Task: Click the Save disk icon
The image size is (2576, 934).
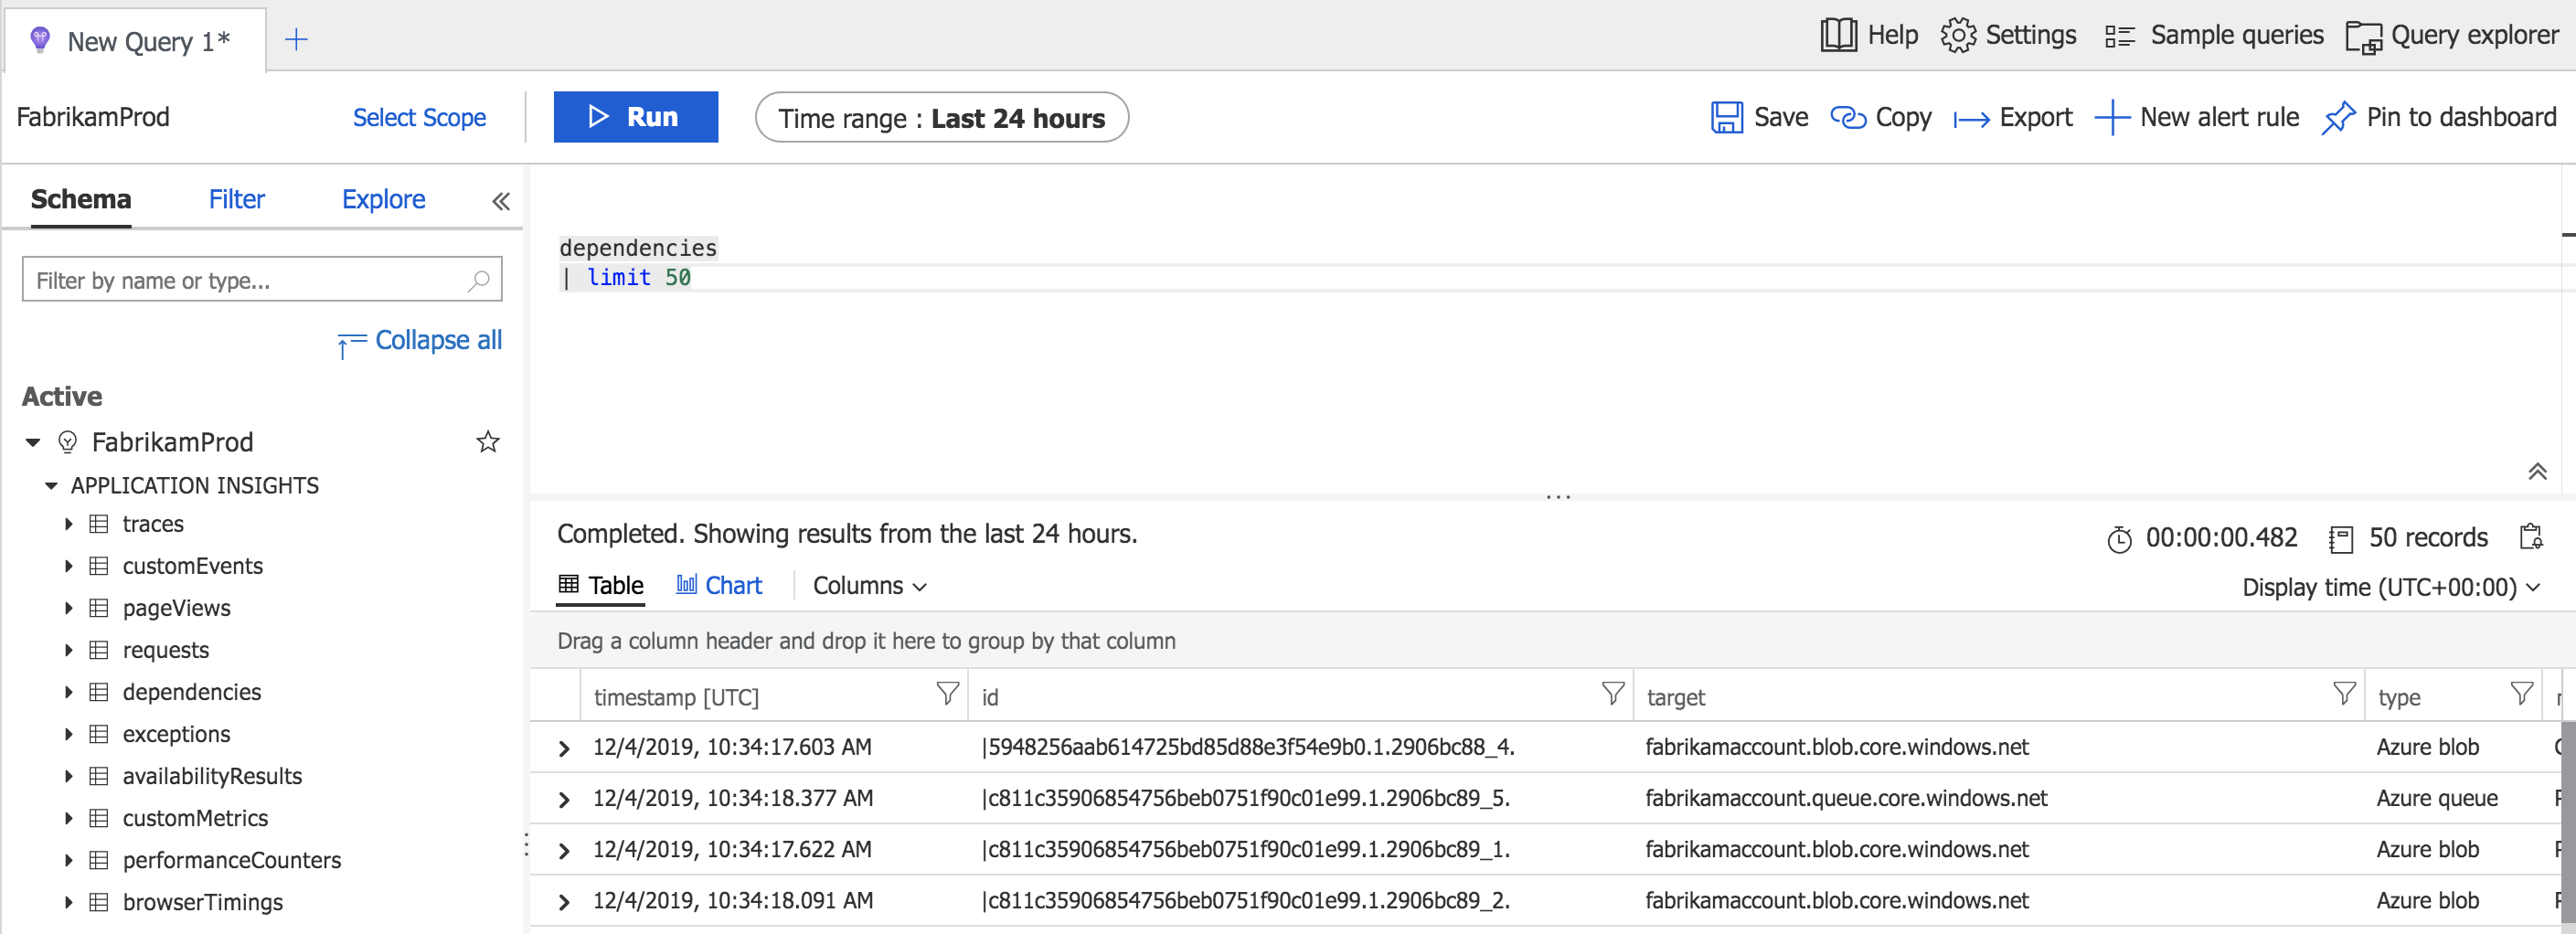Action: point(1726,118)
